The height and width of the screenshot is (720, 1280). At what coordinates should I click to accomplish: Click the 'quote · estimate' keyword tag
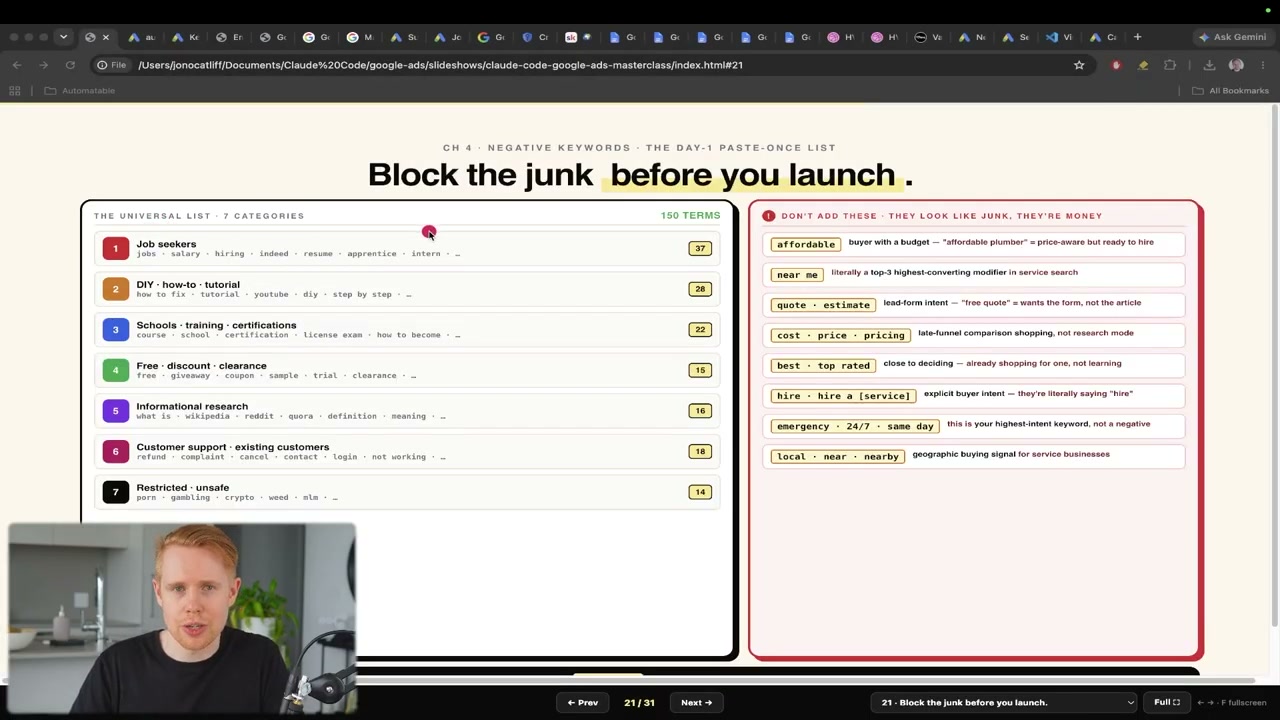823,305
